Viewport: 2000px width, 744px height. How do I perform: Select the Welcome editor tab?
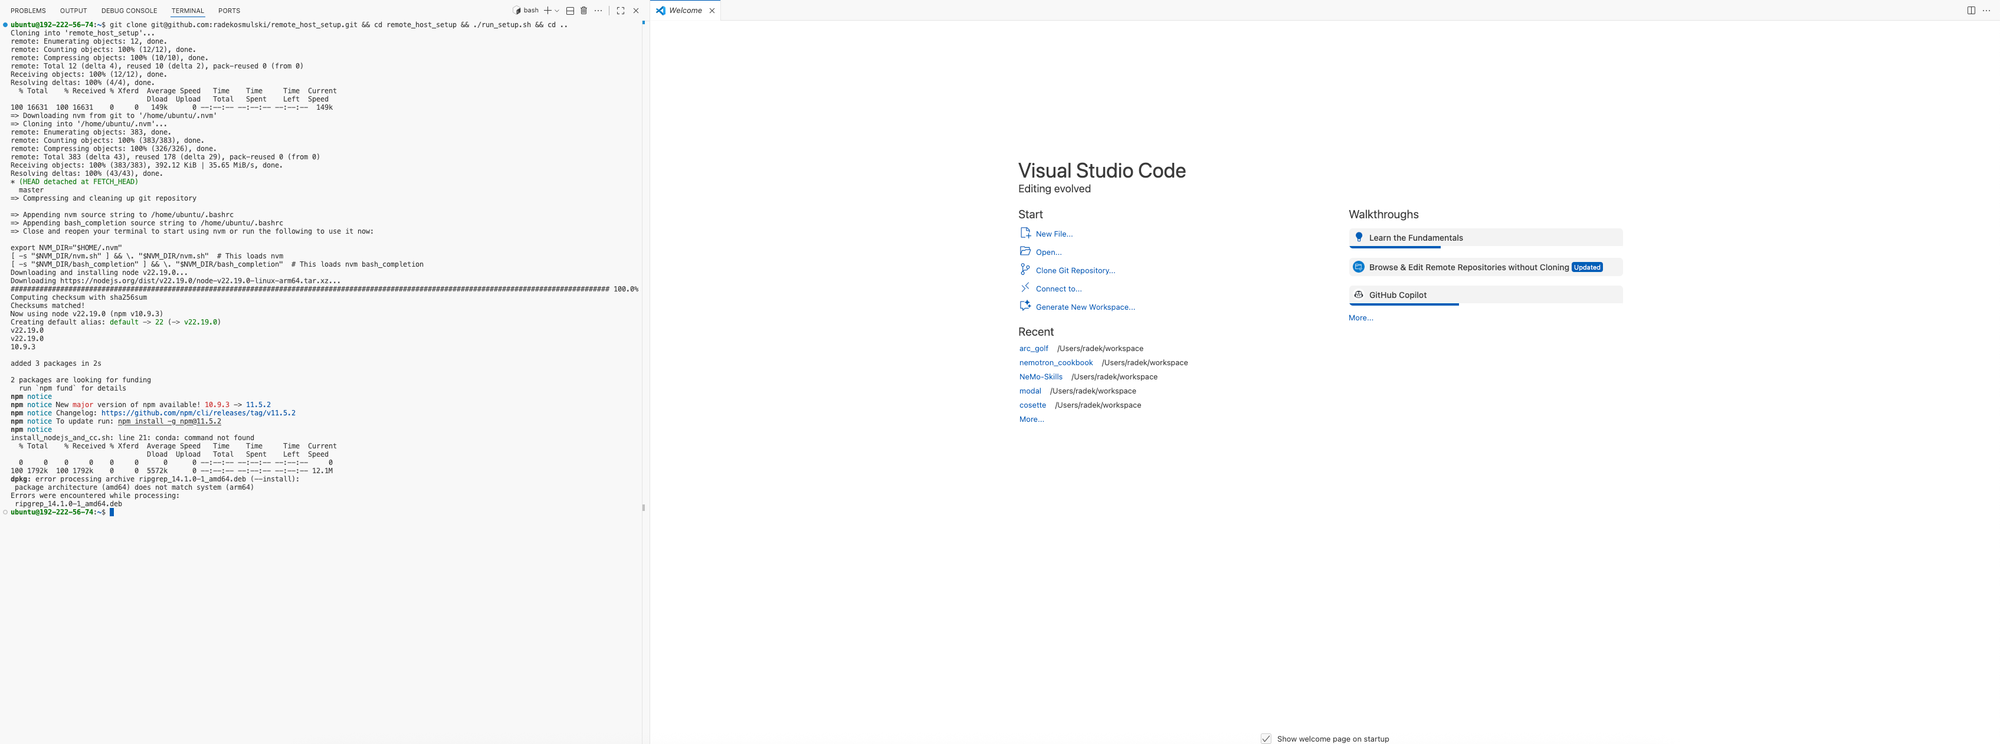[685, 11]
